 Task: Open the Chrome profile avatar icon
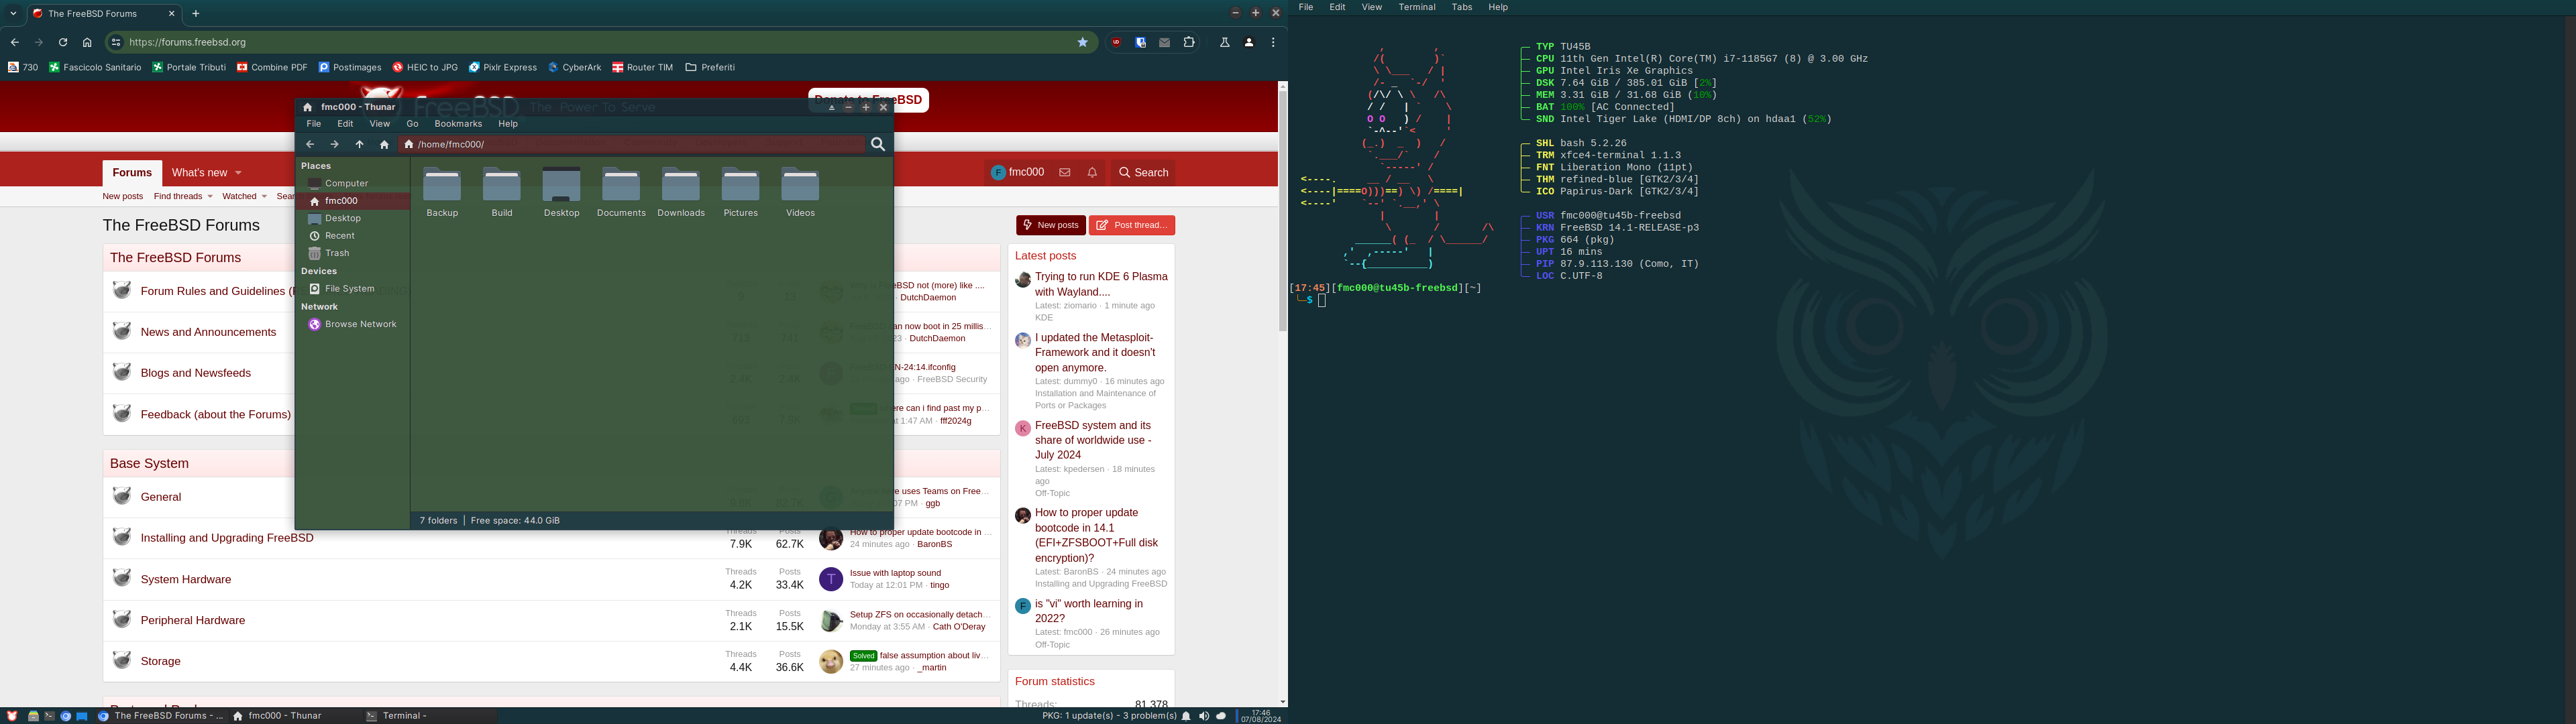click(x=1249, y=42)
